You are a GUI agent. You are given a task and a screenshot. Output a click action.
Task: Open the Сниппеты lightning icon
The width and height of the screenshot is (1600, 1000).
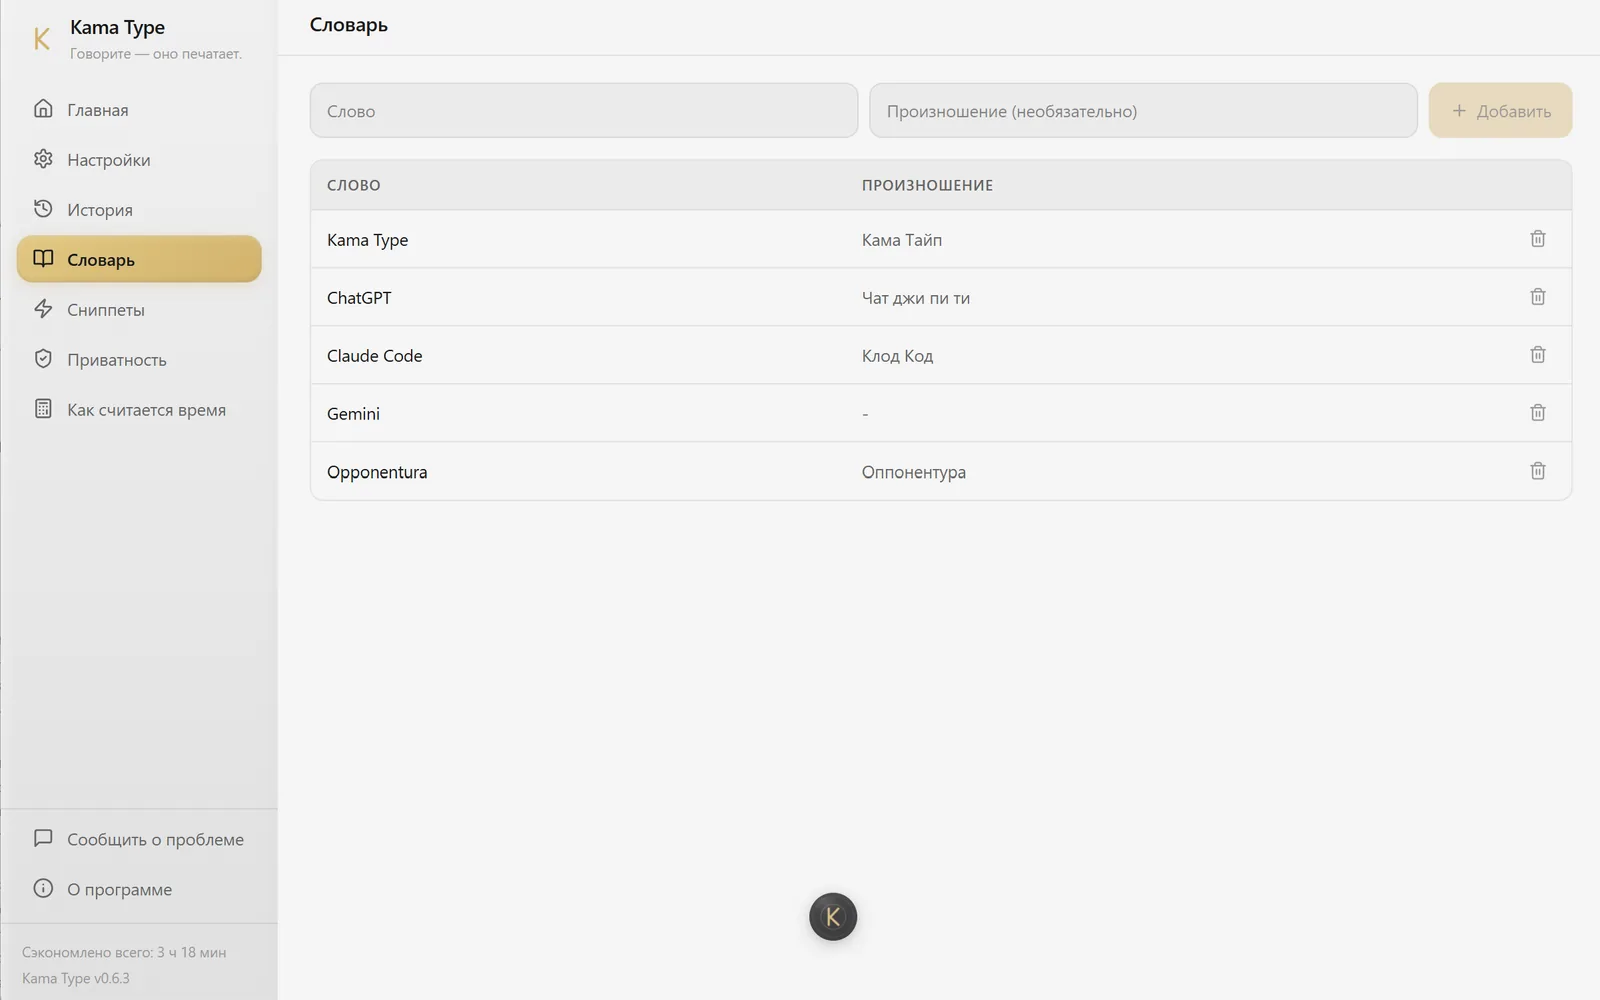tap(43, 309)
